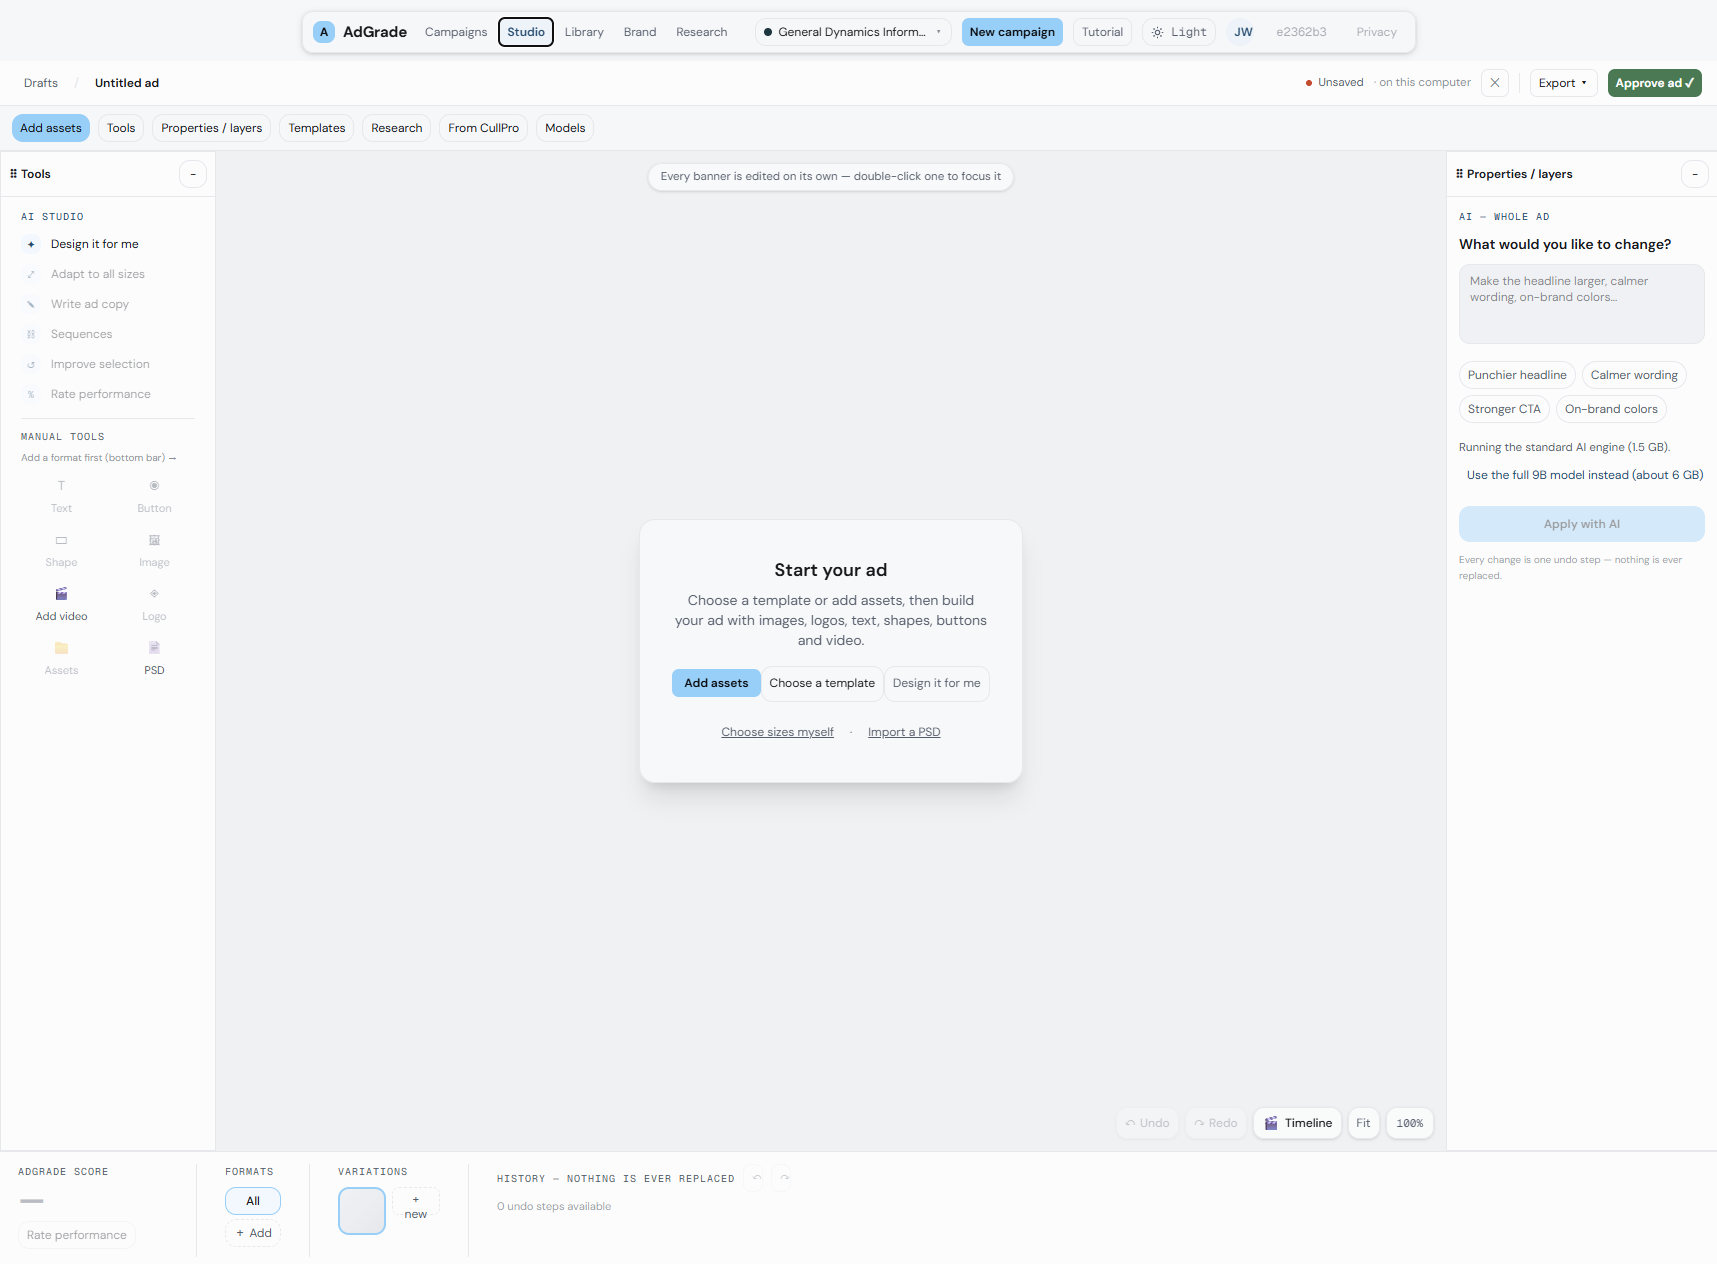The width and height of the screenshot is (1717, 1264).
Task: Select the Logo tool
Action: (154, 604)
